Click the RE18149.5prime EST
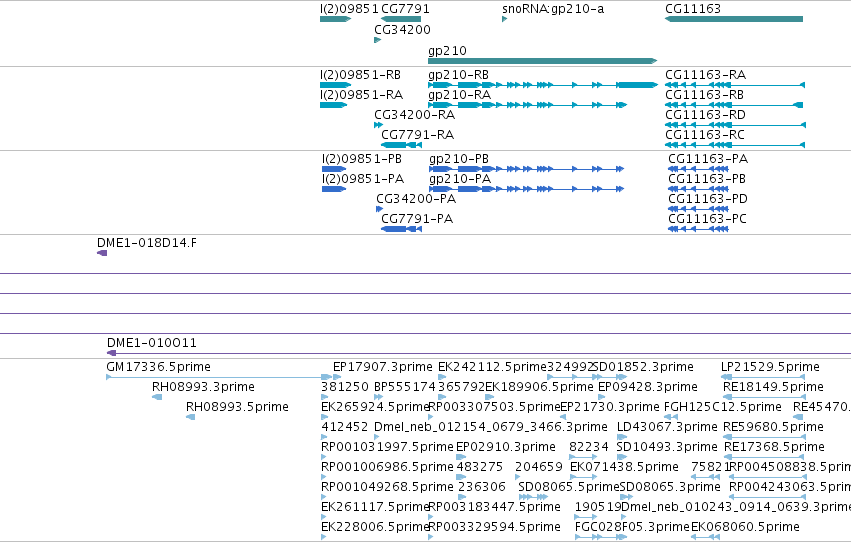 click(x=764, y=397)
